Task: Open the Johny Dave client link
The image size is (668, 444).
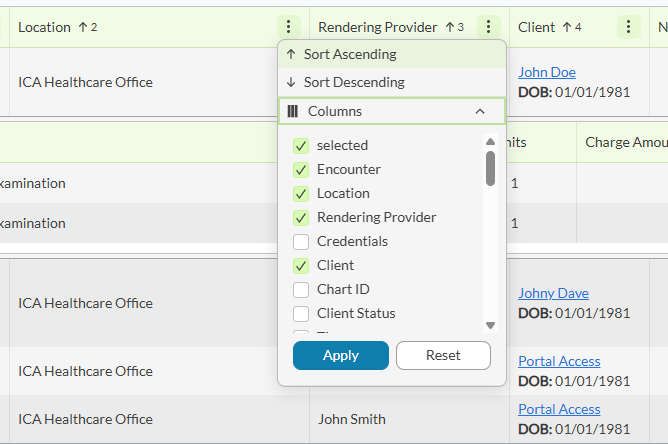Action: (553, 293)
